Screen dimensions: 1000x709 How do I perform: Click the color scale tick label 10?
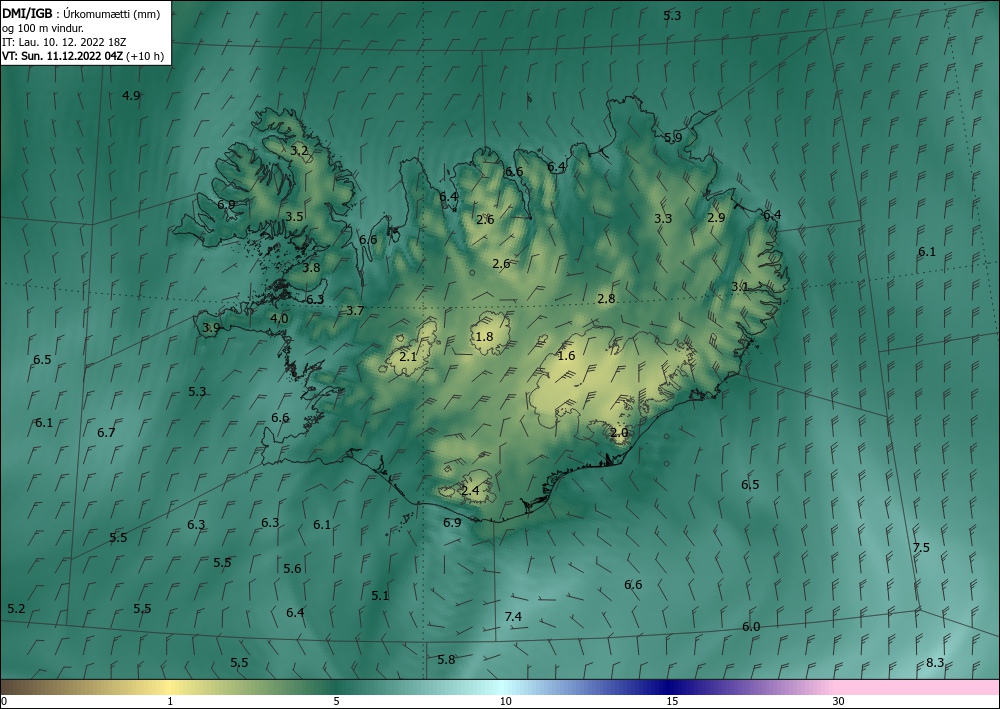pyautogui.click(x=505, y=701)
